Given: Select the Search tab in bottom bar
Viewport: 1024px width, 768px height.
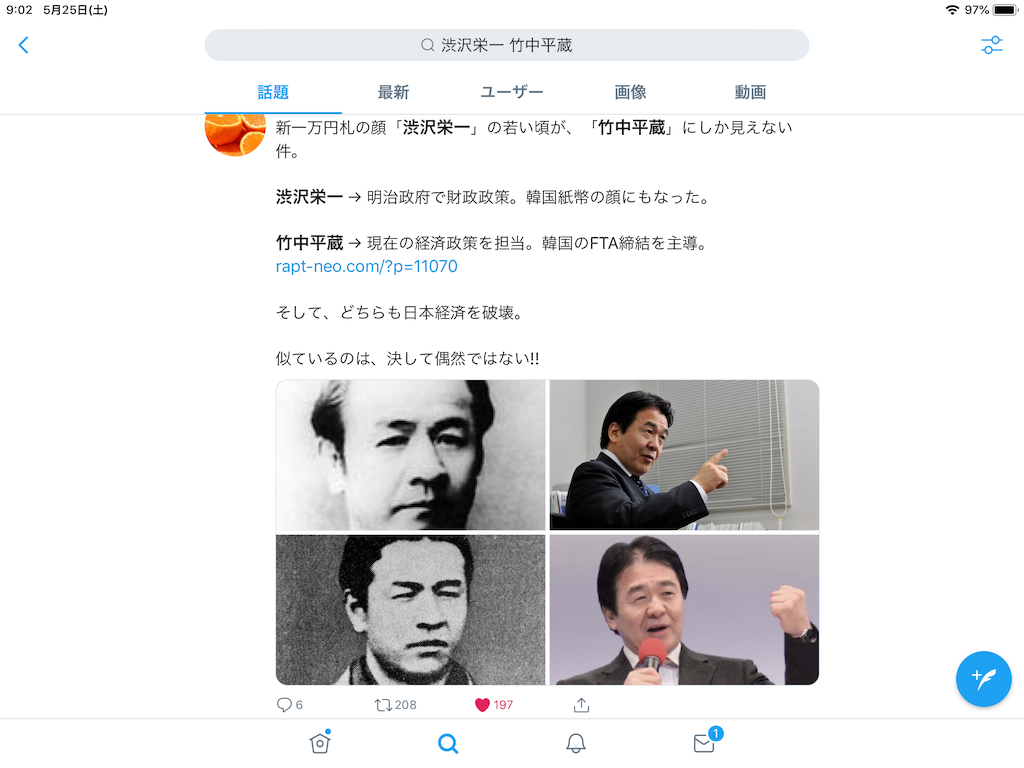Looking at the screenshot, I should (448, 743).
